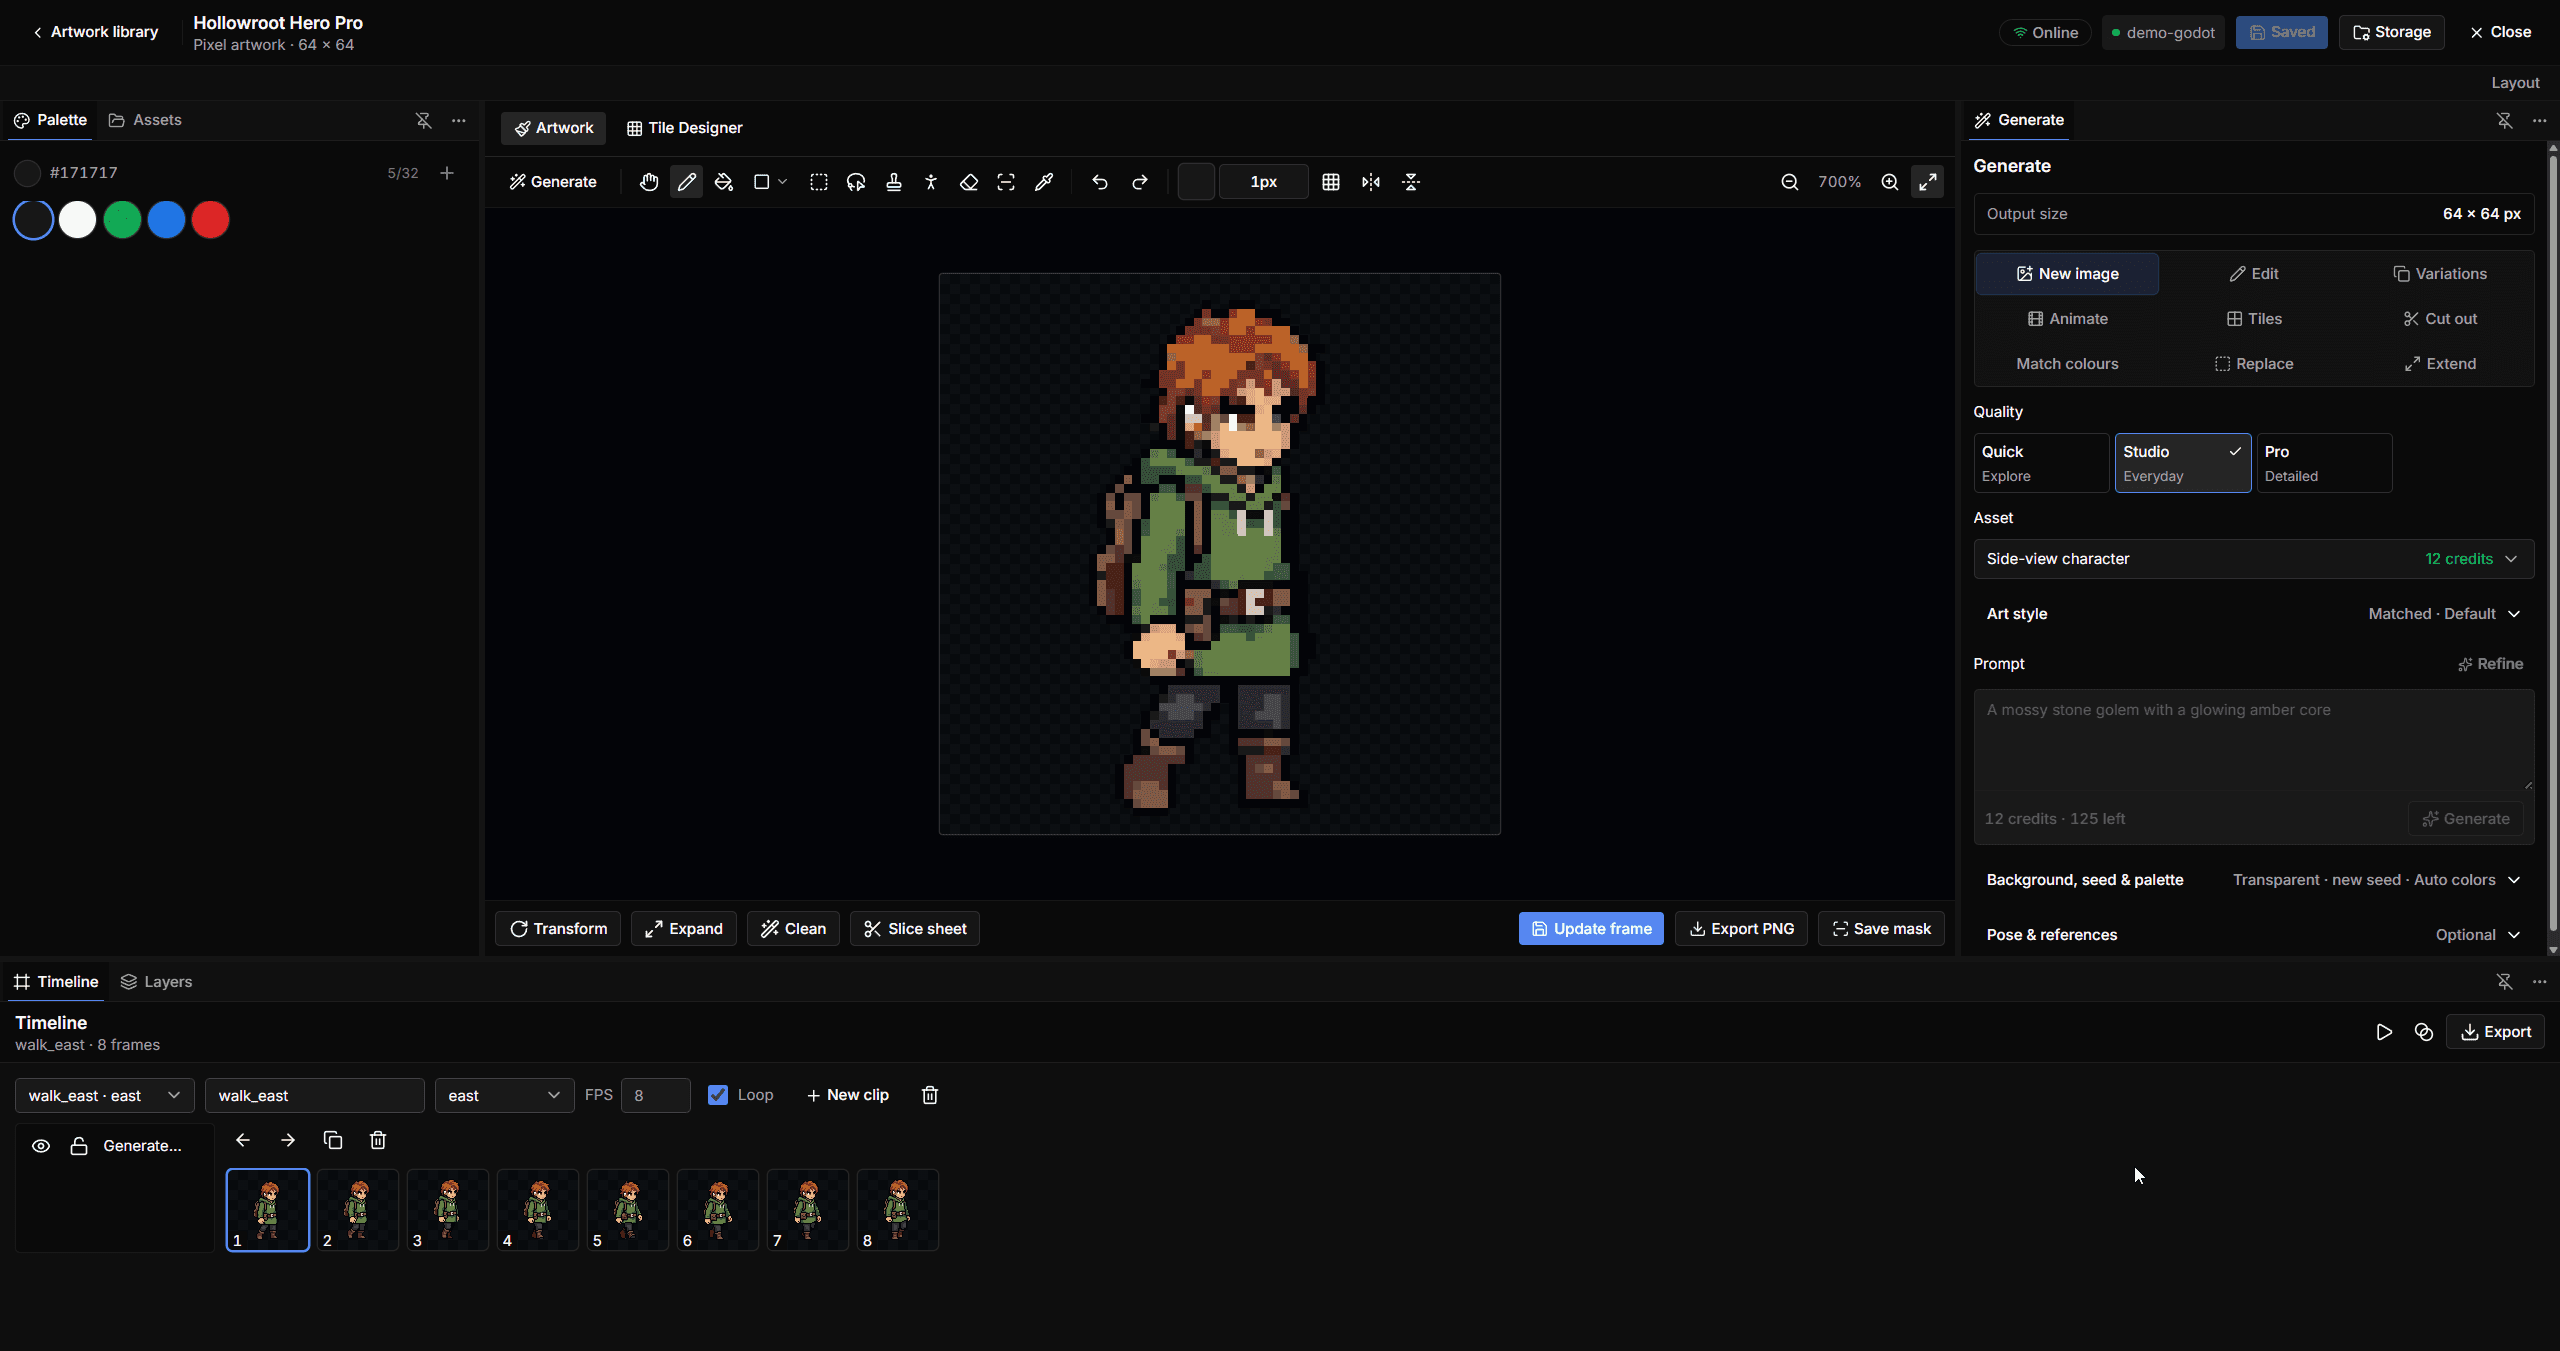Switch to the Assets tab
The image size is (2560, 1351).
pyautogui.click(x=146, y=120)
